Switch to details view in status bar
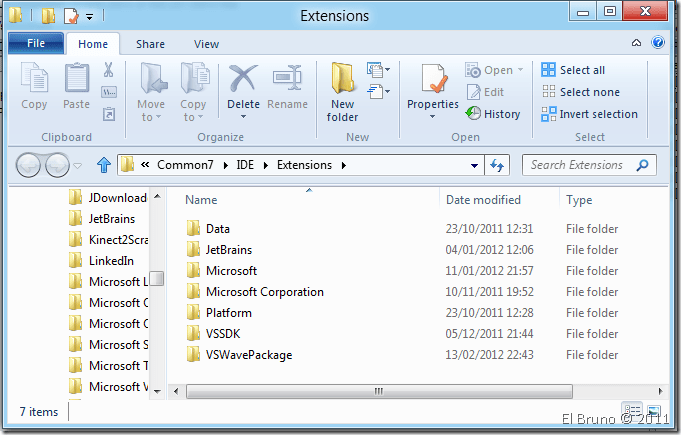The width and height of the screenshot is (681, 435). click(x=632, y=411)
